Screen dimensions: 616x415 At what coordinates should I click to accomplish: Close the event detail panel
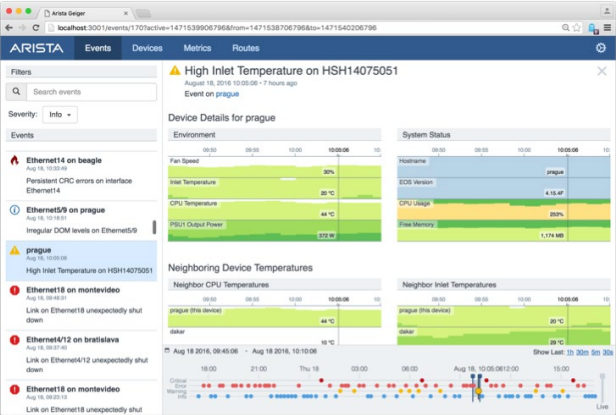(602, 71)
